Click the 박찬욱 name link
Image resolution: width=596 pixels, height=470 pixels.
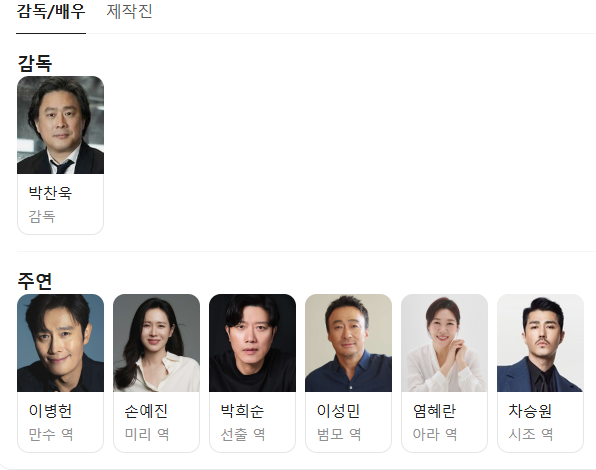[50, 193]
